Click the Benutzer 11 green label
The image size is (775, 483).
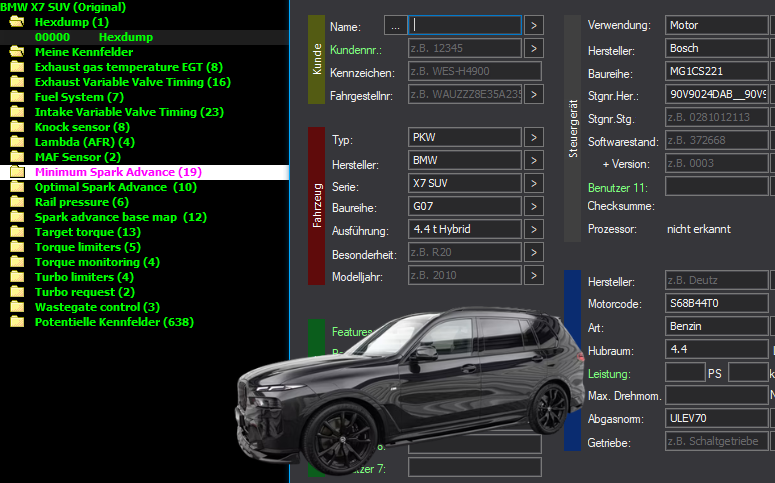coord(617,188)
